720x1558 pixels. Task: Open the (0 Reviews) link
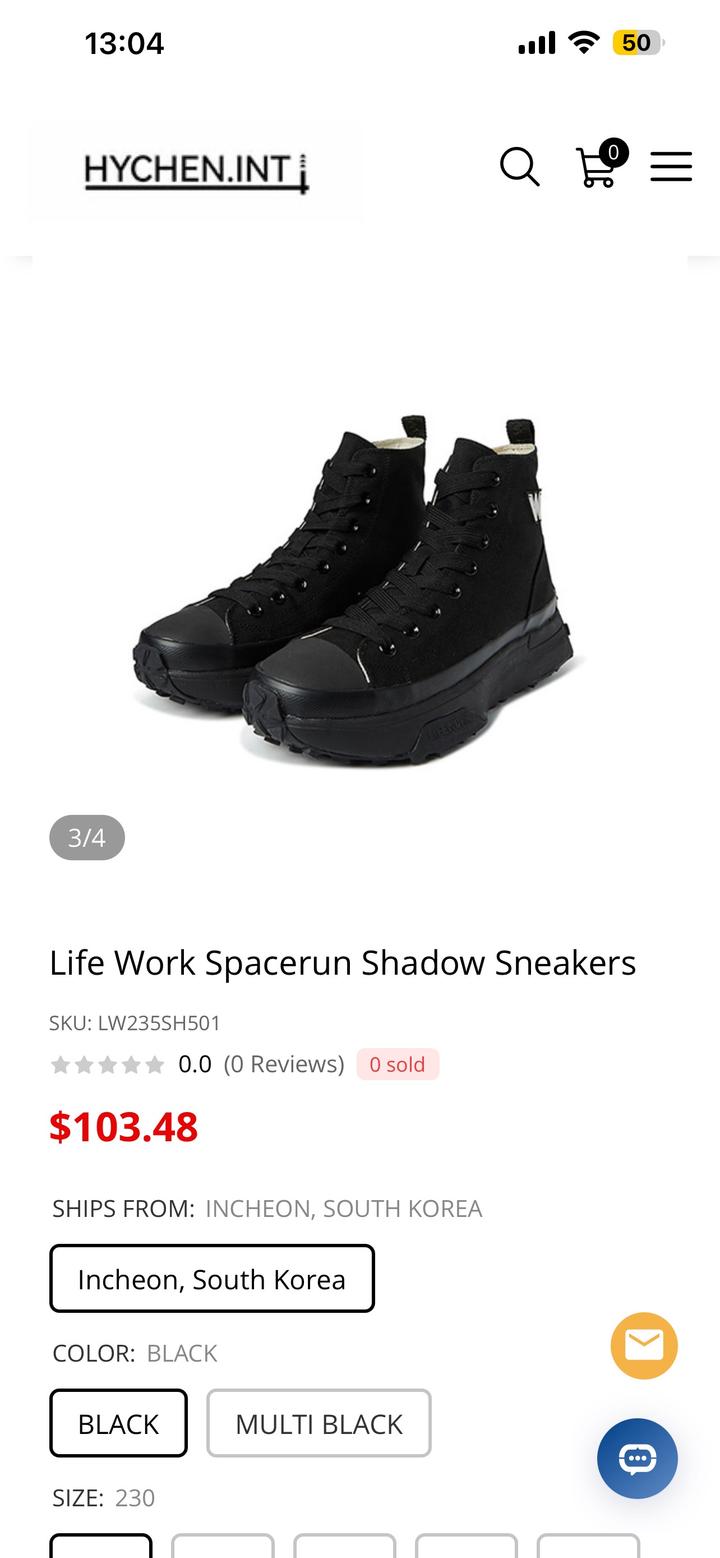point(284,1064)
